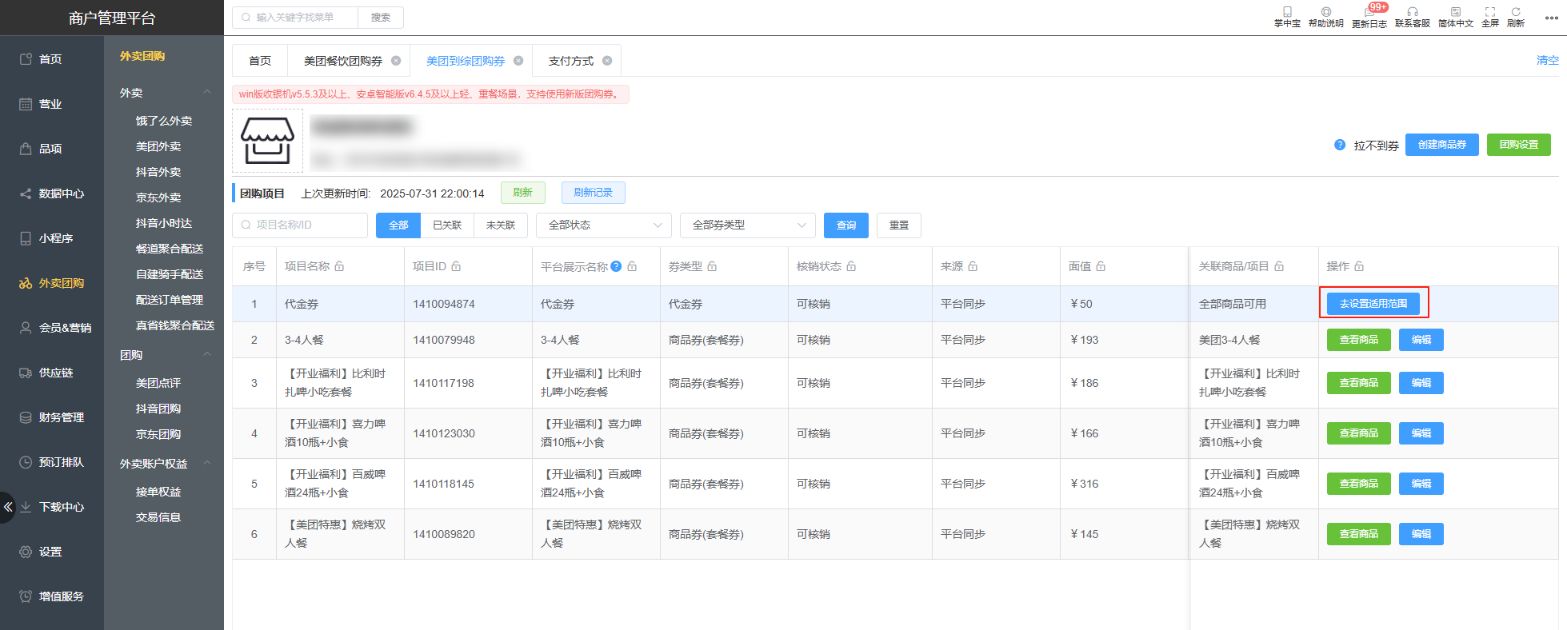Viewport: 1567px width, 630px height.
Task: Click the lock icon in 项目ID header
Action: pyautogui.click(x=456, y=267)
